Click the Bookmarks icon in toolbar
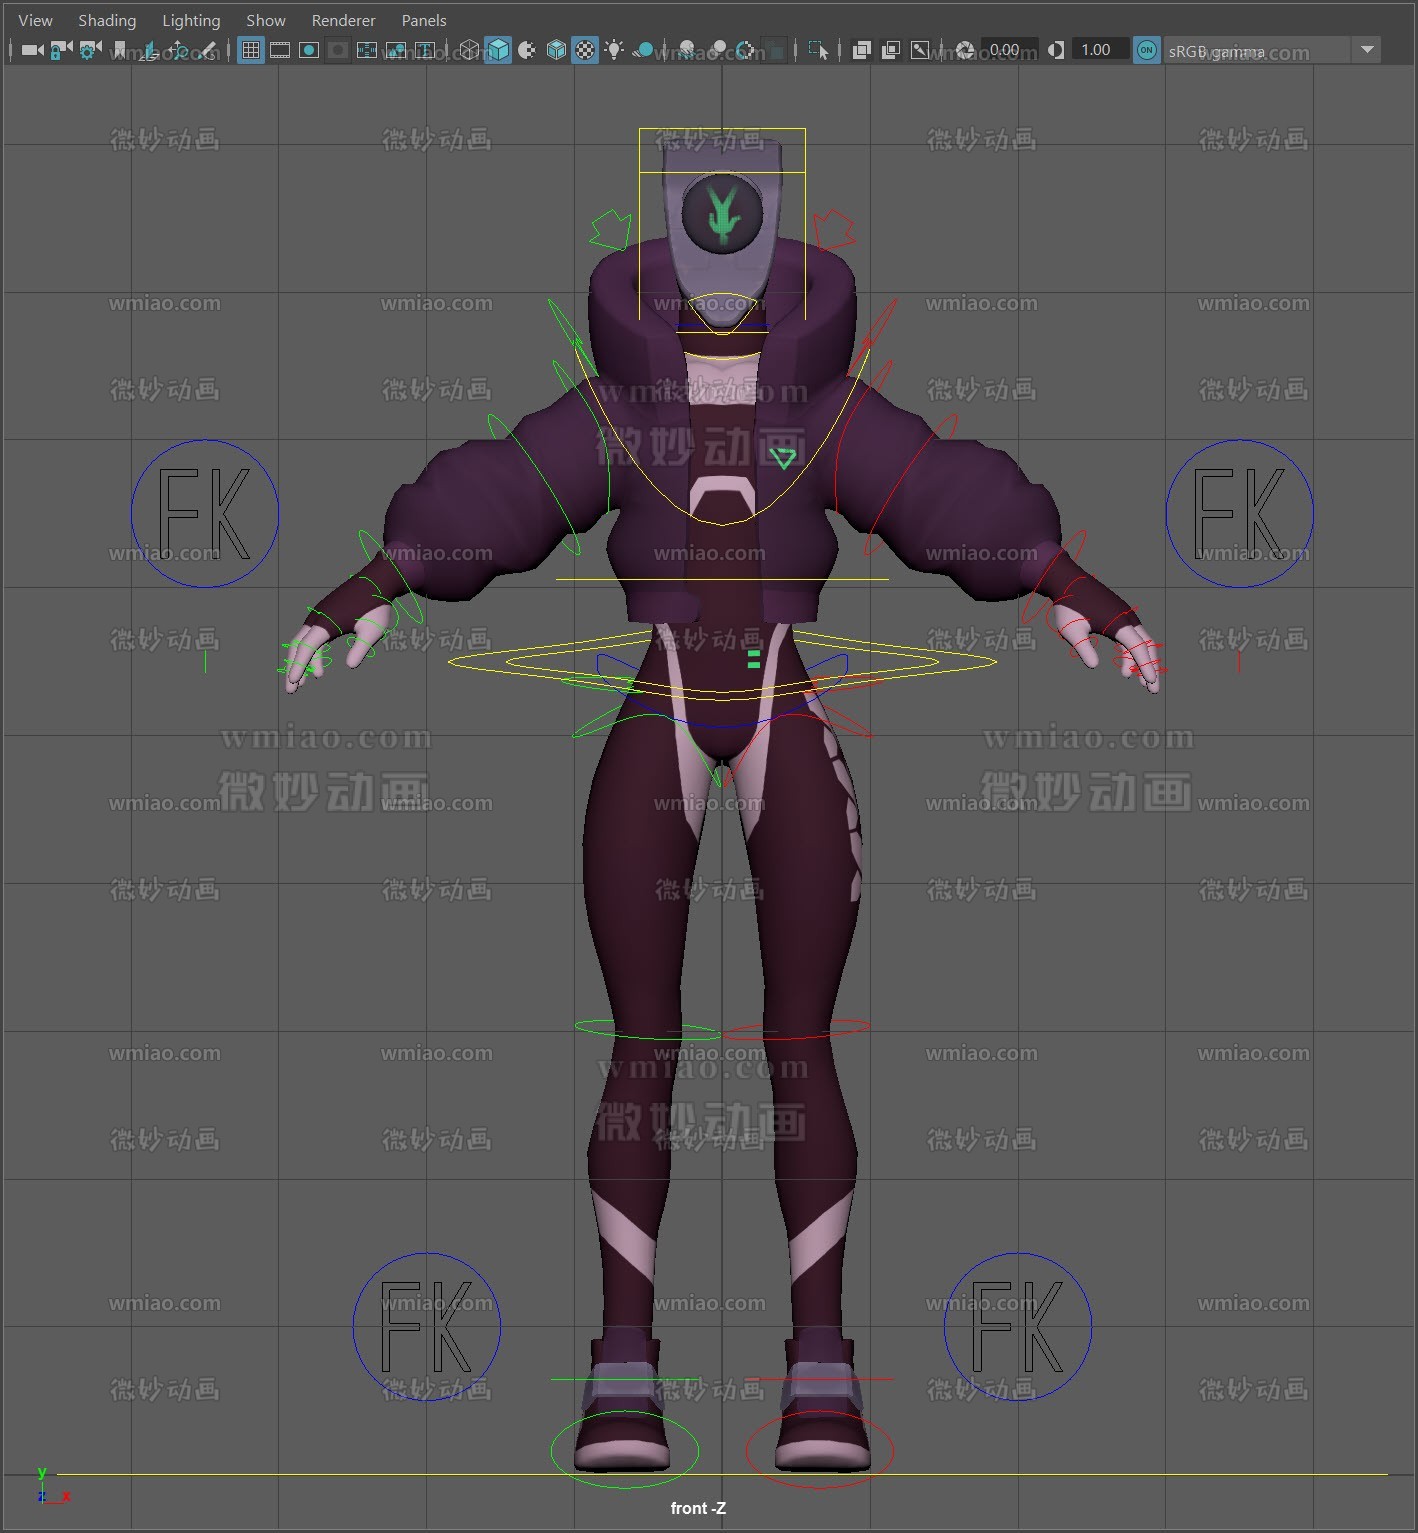The width and height of the screenshot is (1418, 1533). click(120, 50)
